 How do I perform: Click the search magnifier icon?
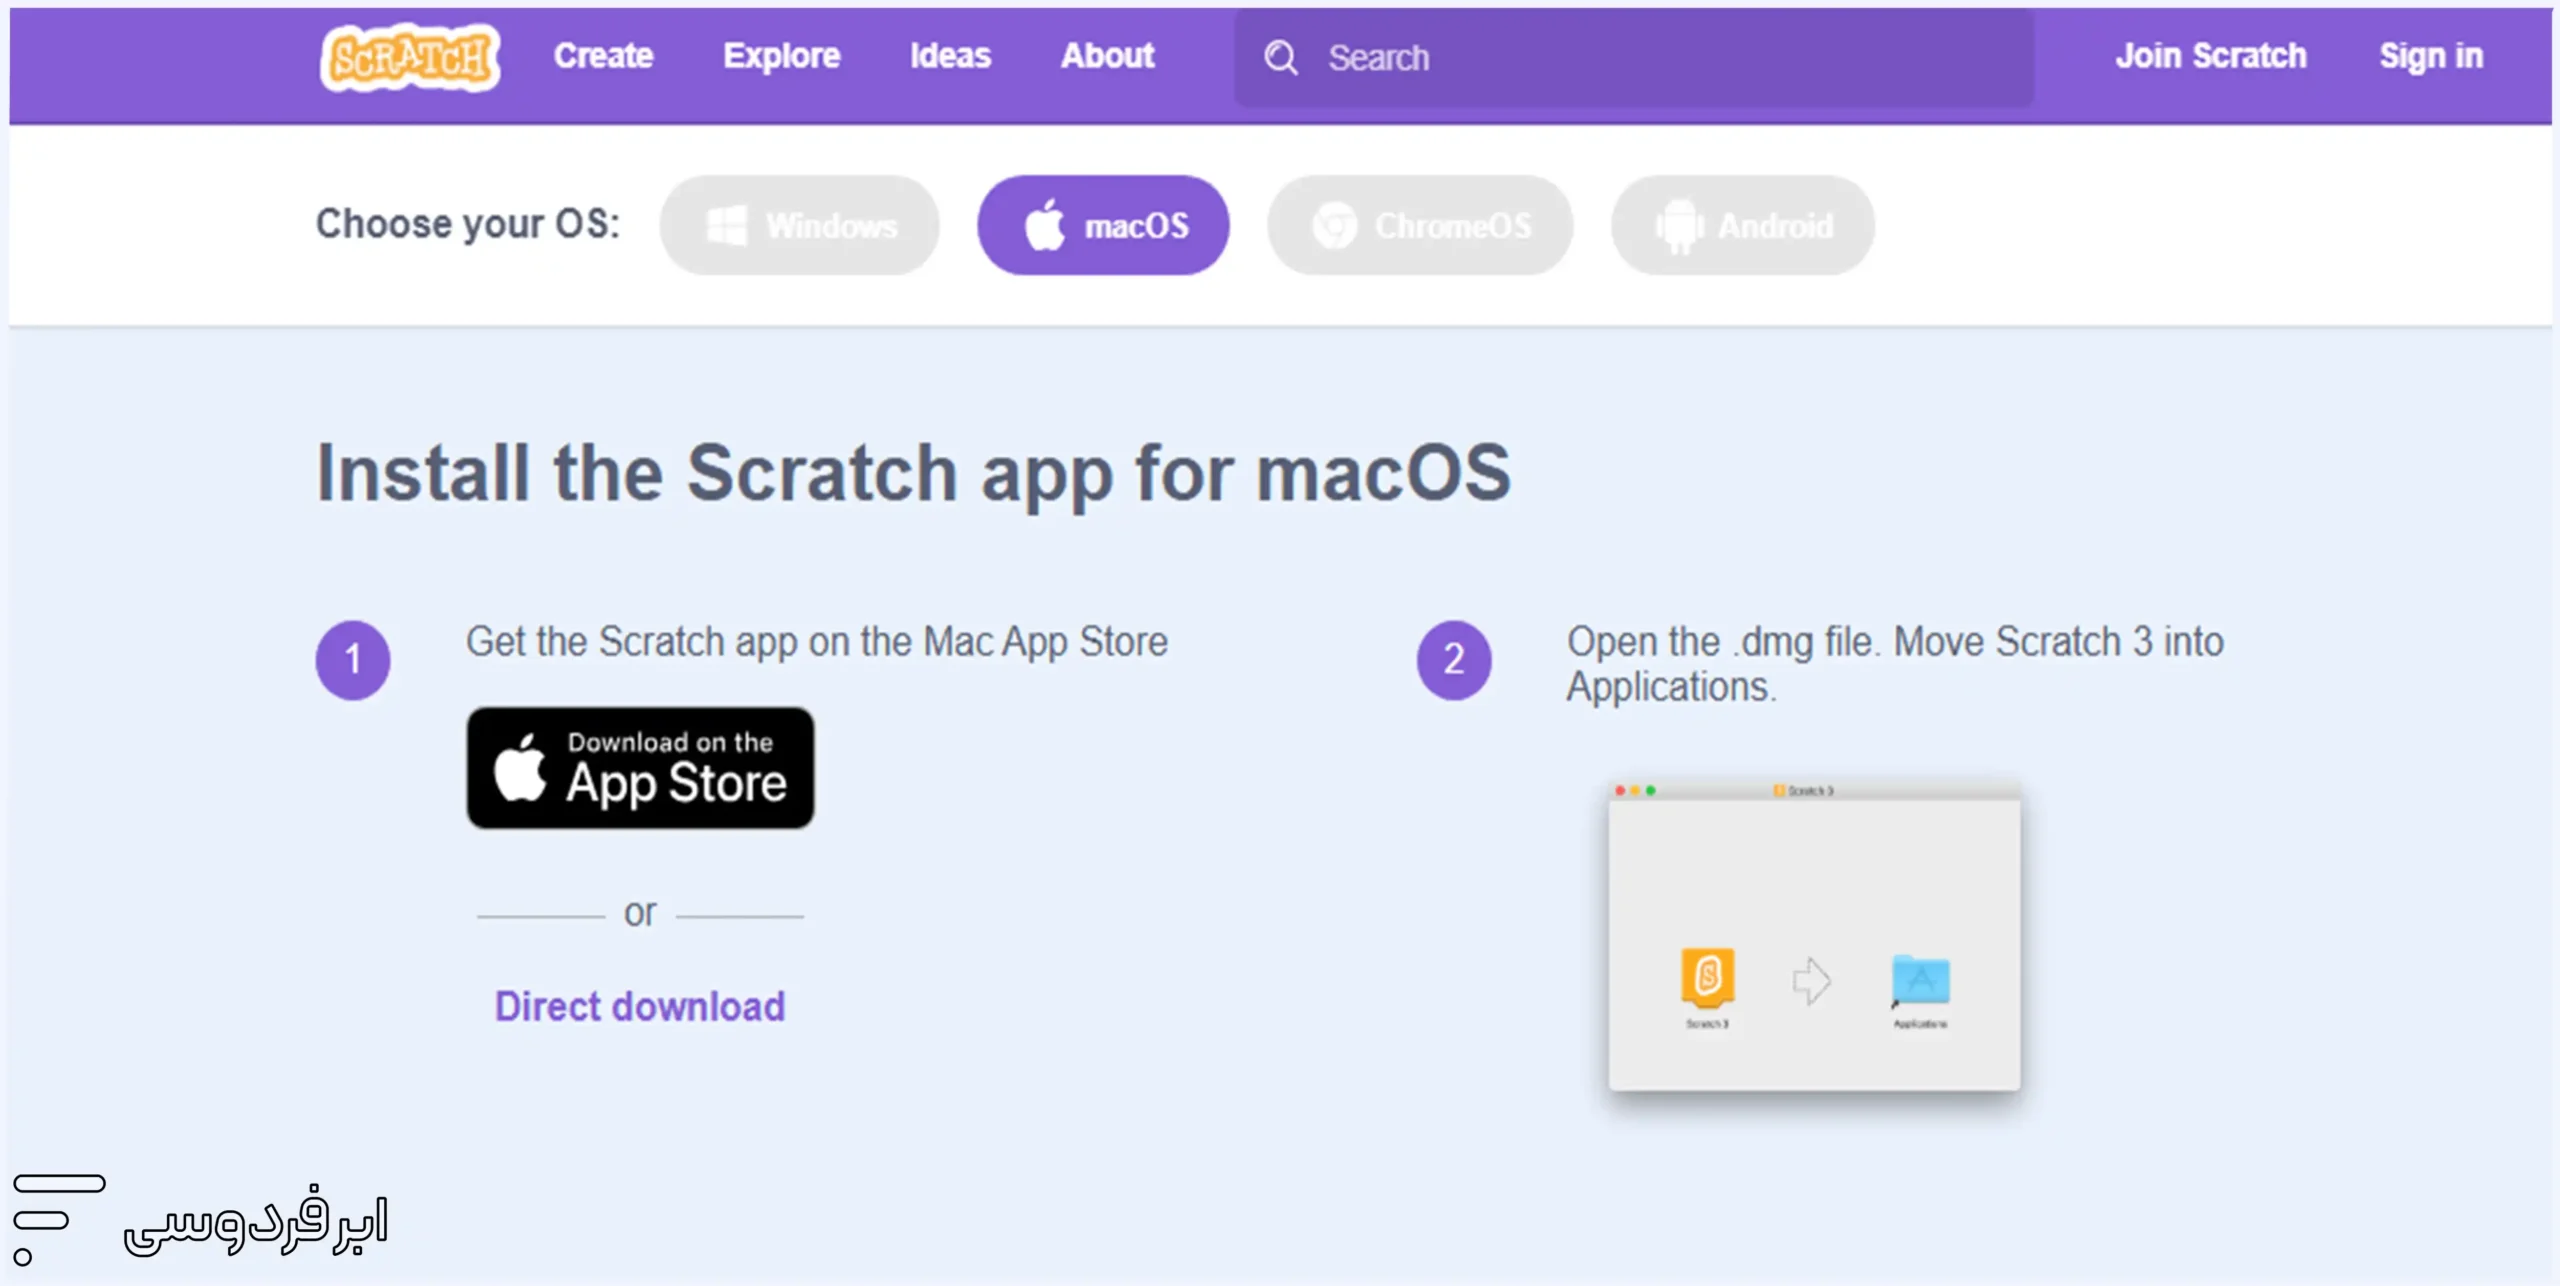tap(1280, 58)
